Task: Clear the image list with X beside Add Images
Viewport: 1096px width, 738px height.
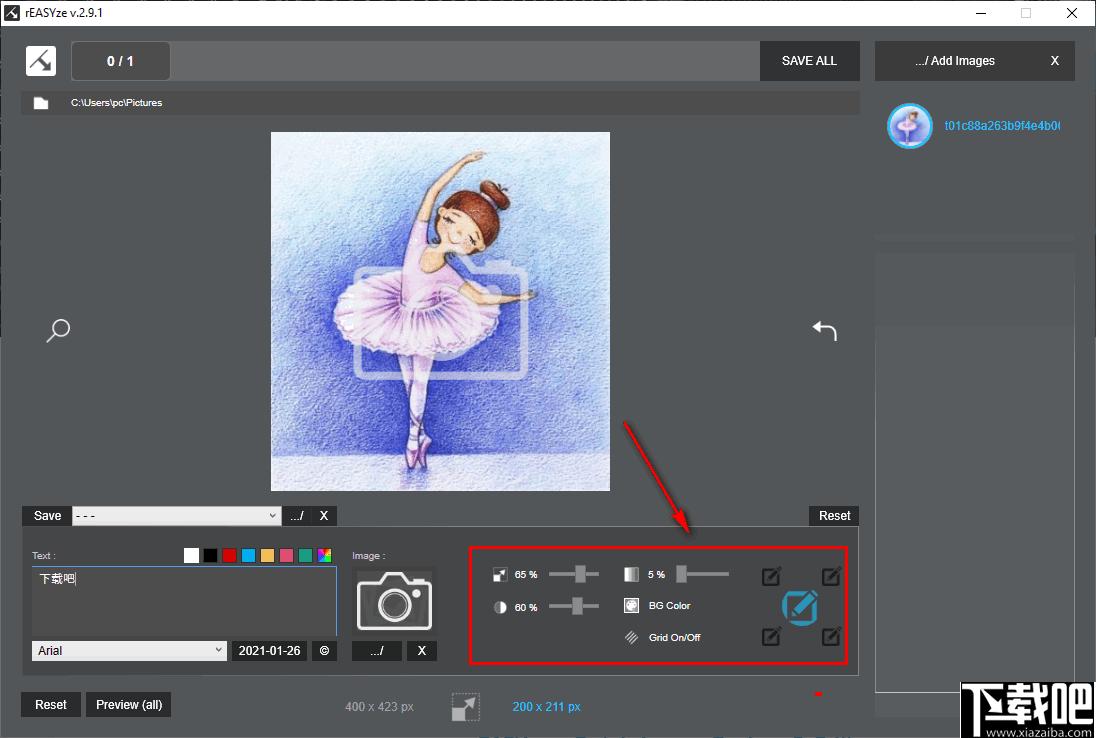Action: point(1055,61)
